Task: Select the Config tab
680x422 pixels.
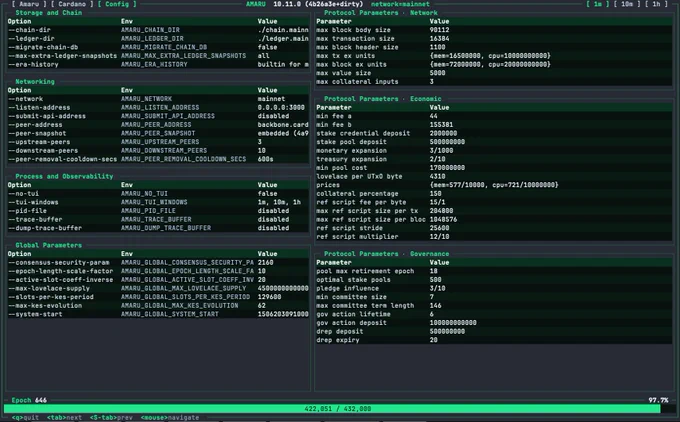Action: (117, 4)
